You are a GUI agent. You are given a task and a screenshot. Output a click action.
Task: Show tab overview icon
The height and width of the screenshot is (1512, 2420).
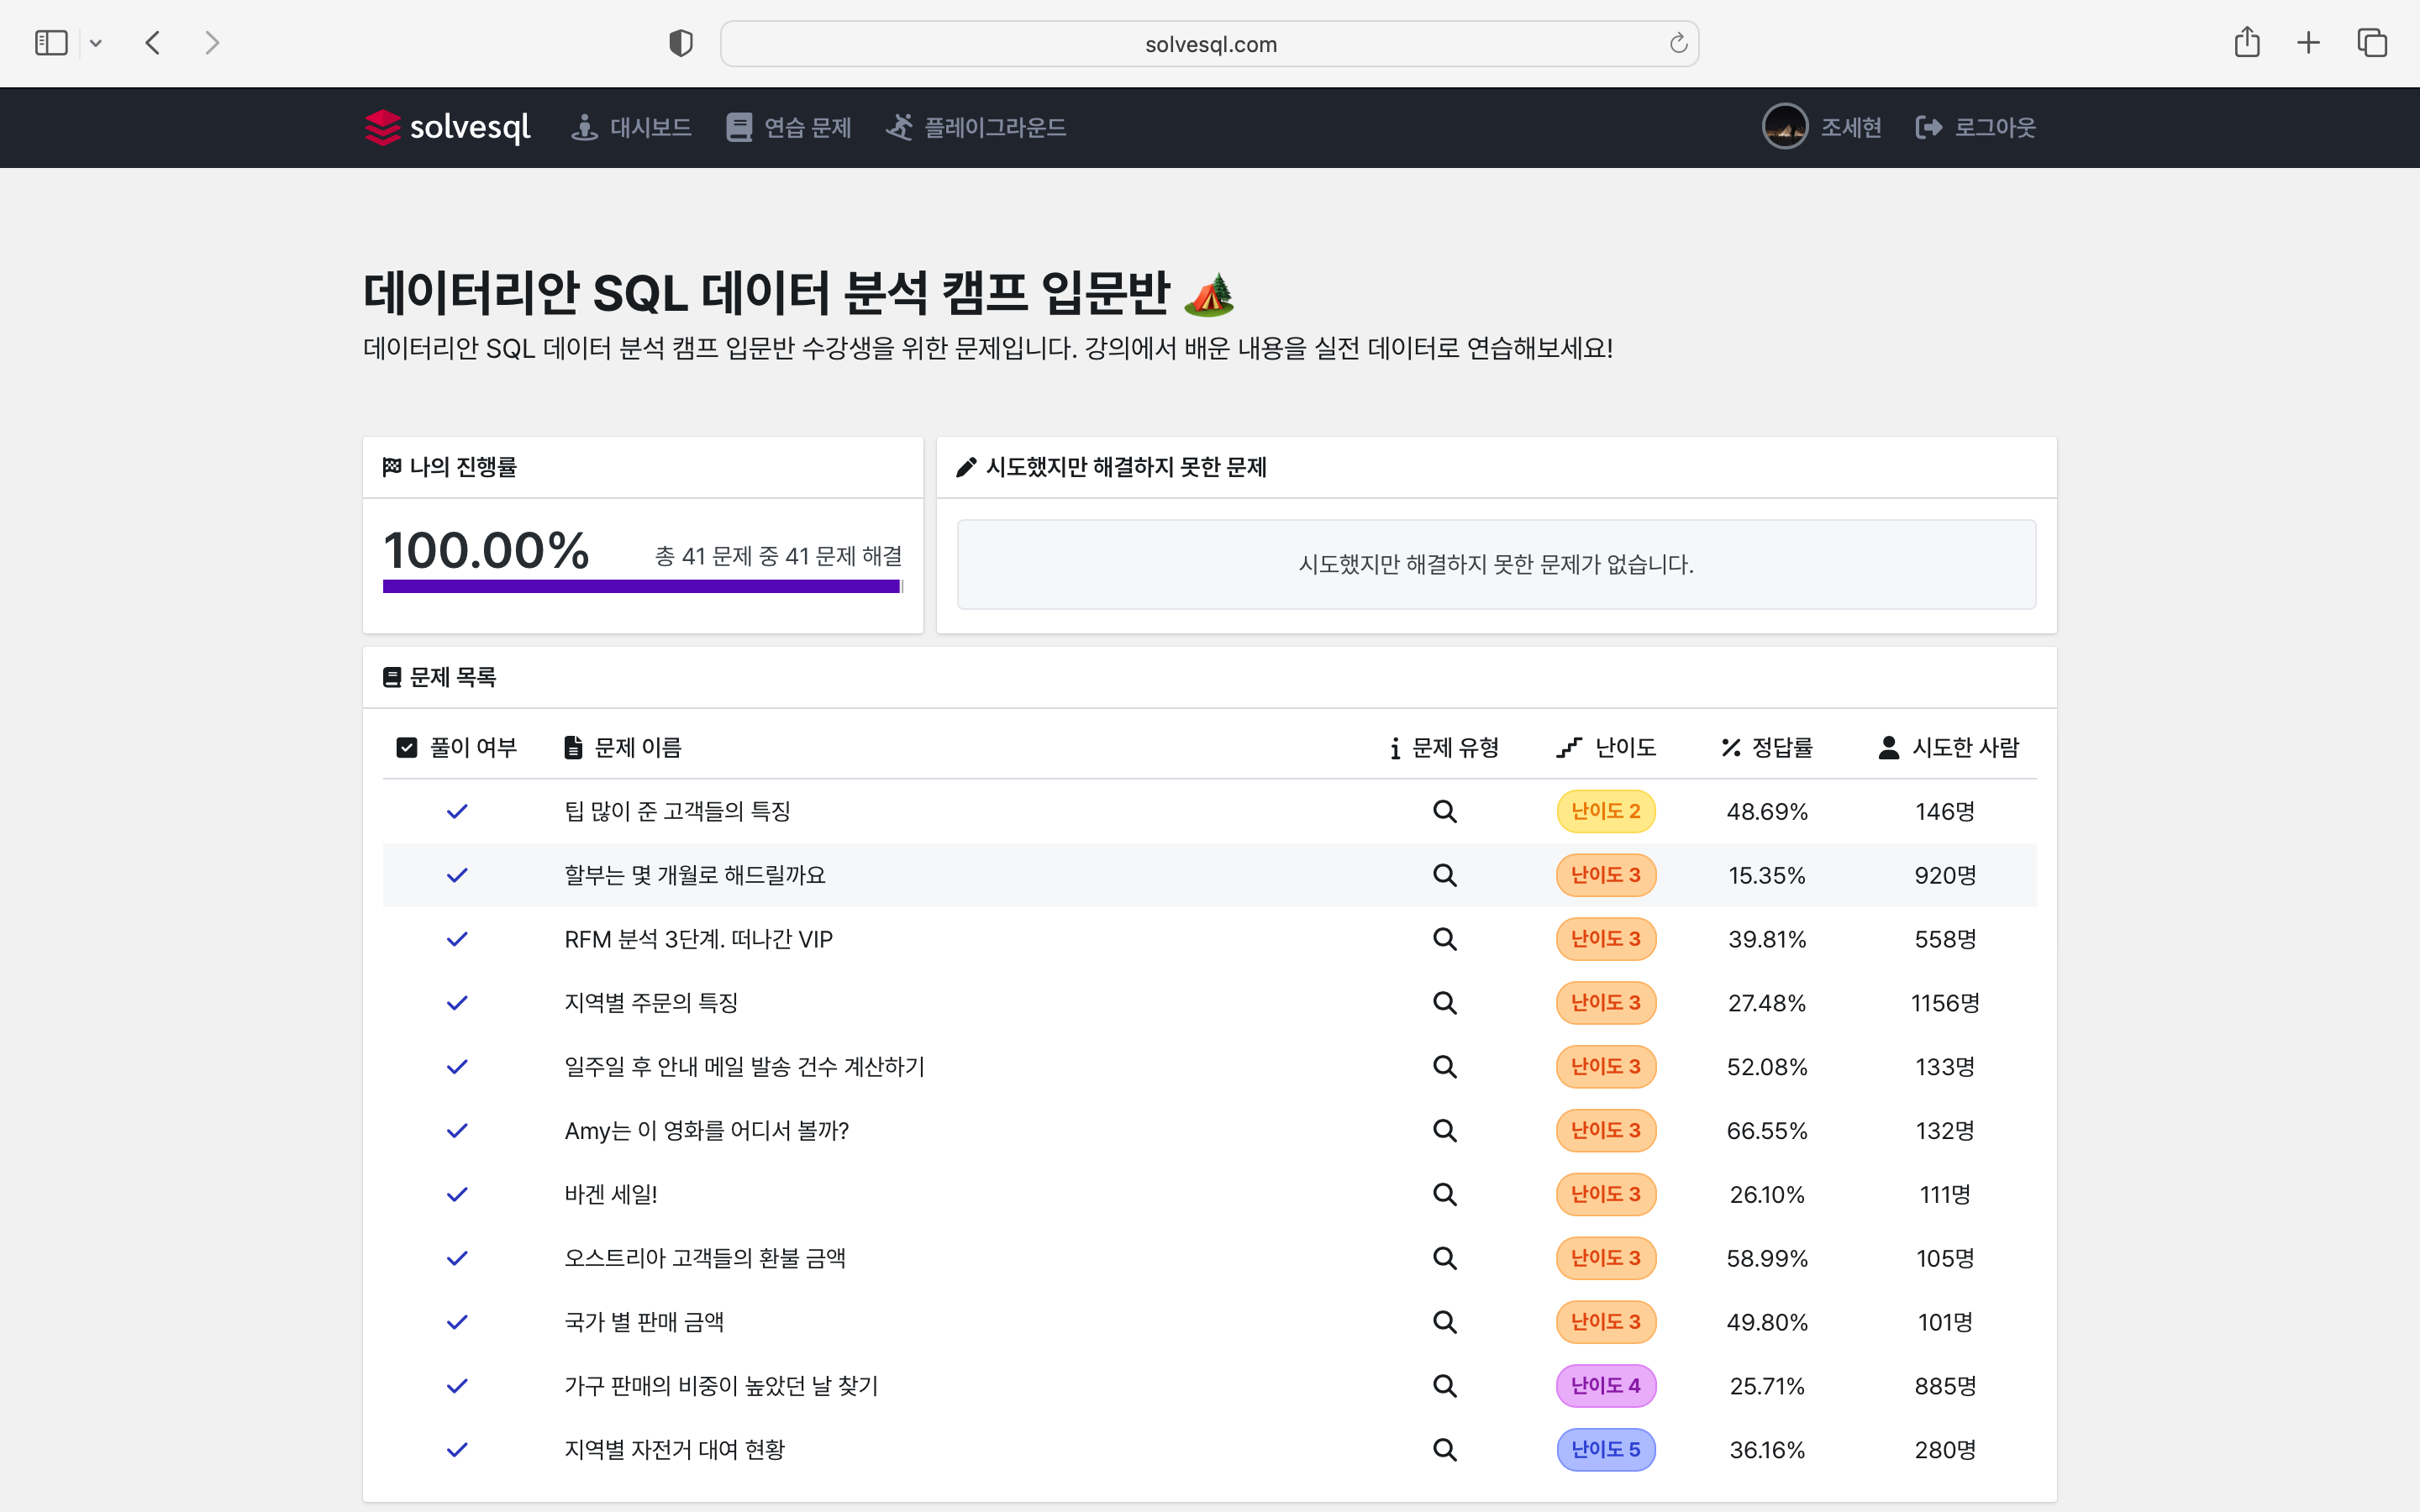point(2371,43)
